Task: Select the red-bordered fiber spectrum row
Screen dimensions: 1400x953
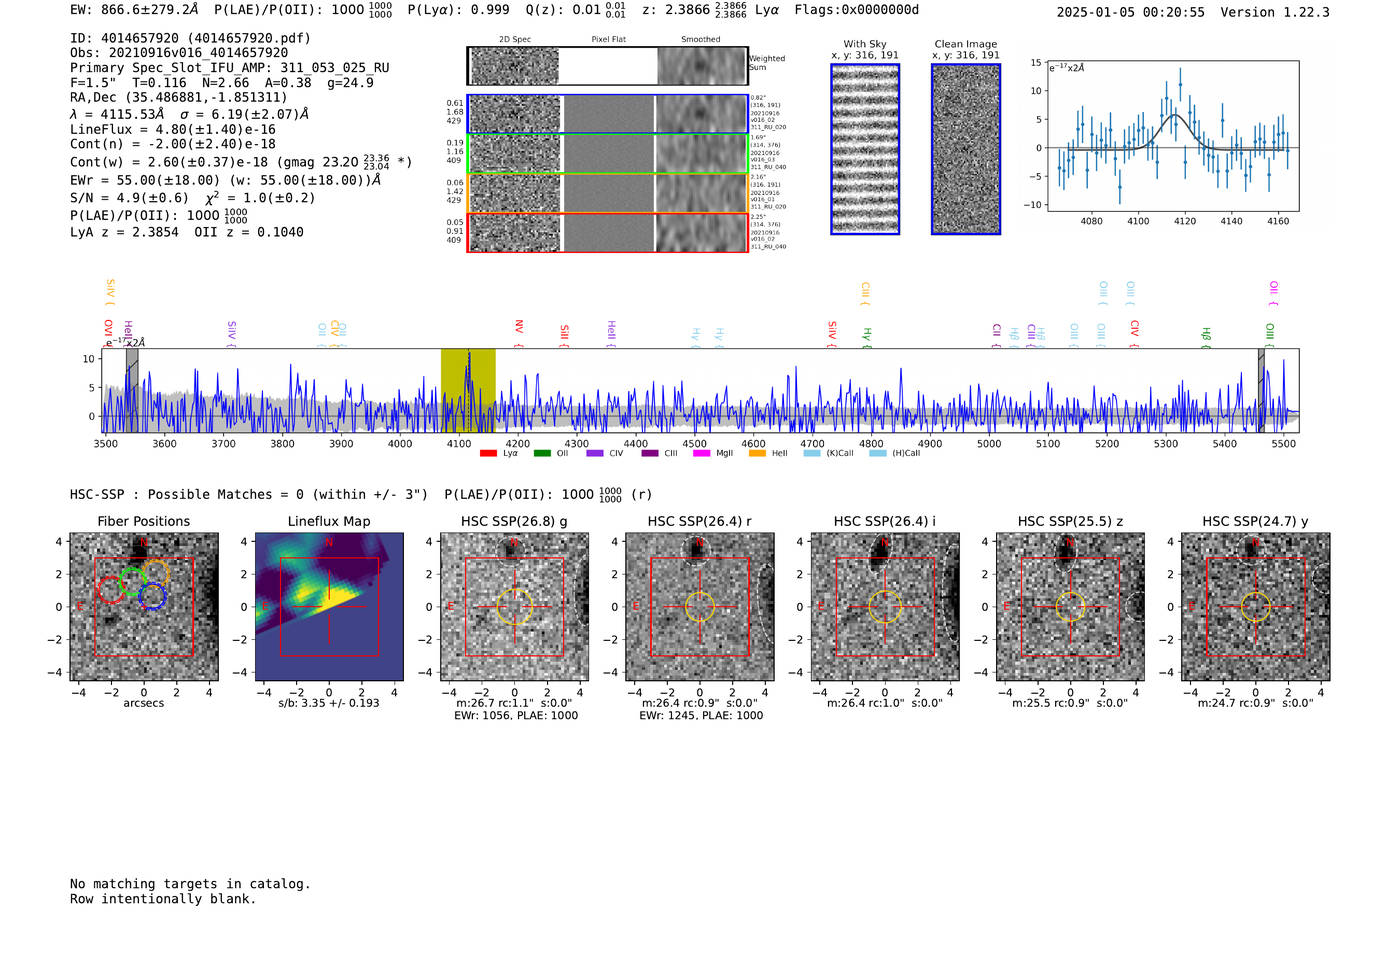Action: tap(608, 233)
